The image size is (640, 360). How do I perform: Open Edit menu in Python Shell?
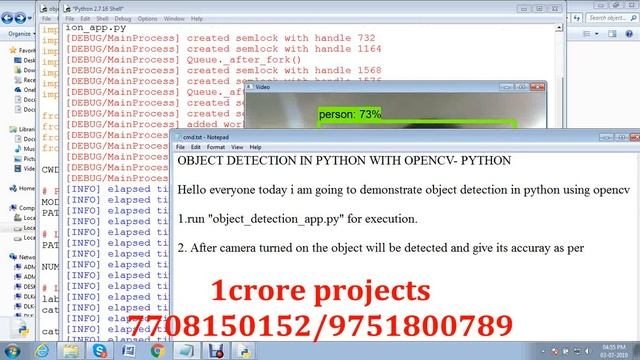click(x=85, y=19)
